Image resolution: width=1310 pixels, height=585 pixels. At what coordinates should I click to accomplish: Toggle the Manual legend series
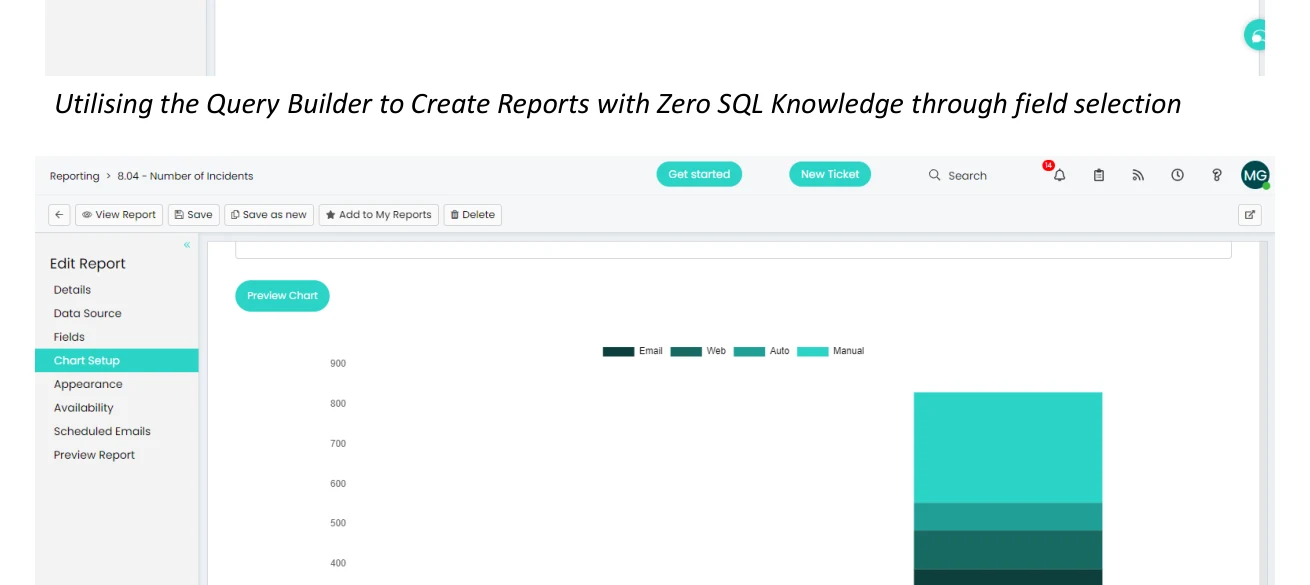click(830, 351)
